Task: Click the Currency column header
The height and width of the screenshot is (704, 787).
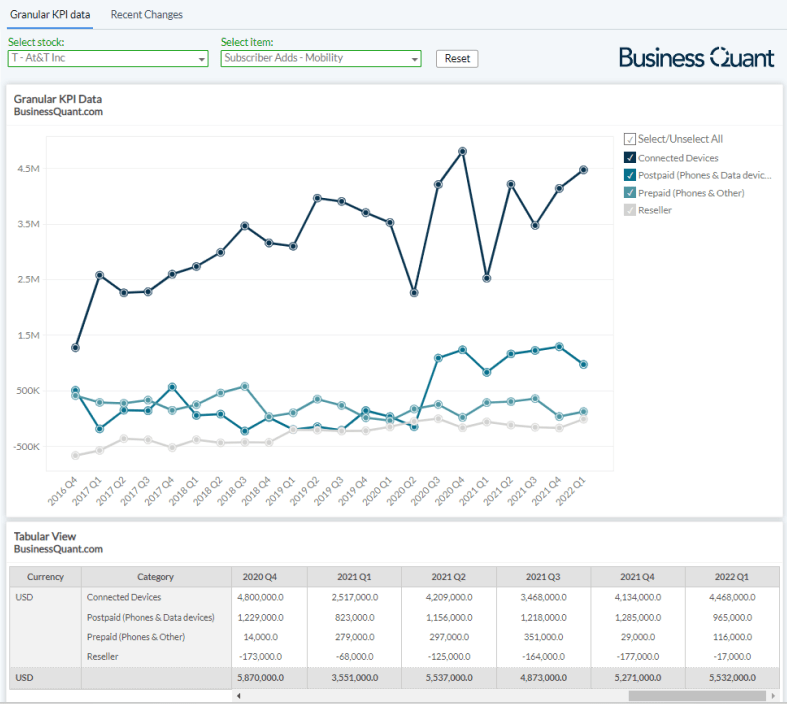Action: (45, 577)
